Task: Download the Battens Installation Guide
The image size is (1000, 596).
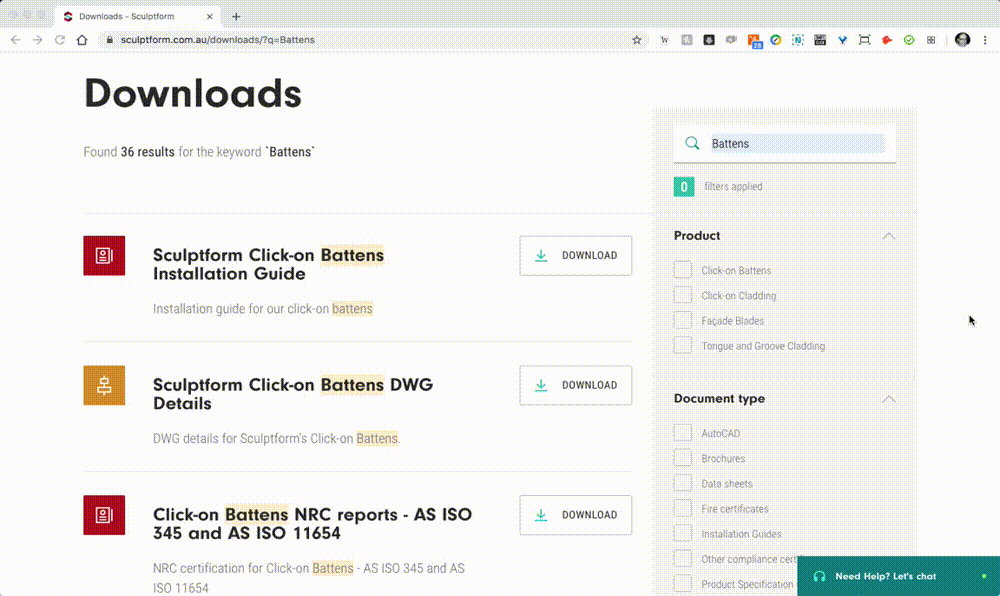Action: (575, 256)
